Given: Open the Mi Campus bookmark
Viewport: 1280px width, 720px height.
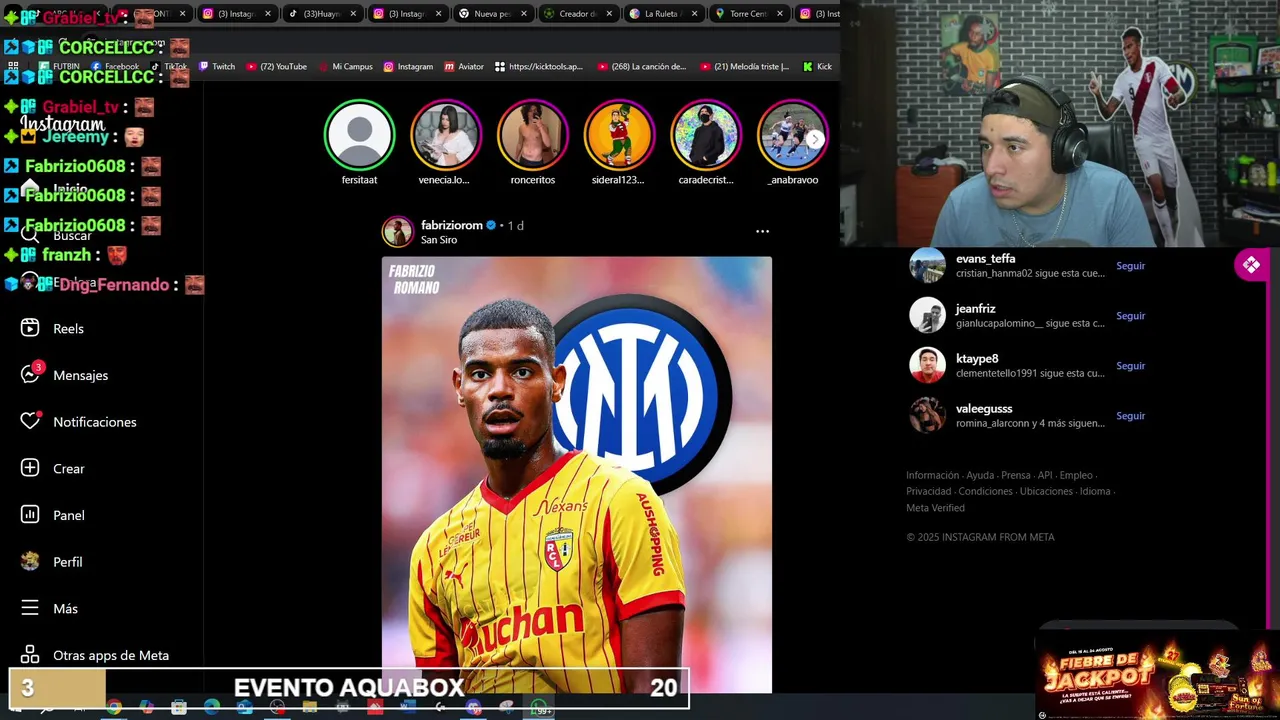Looking at the screenshot, I should coord(345,67).
